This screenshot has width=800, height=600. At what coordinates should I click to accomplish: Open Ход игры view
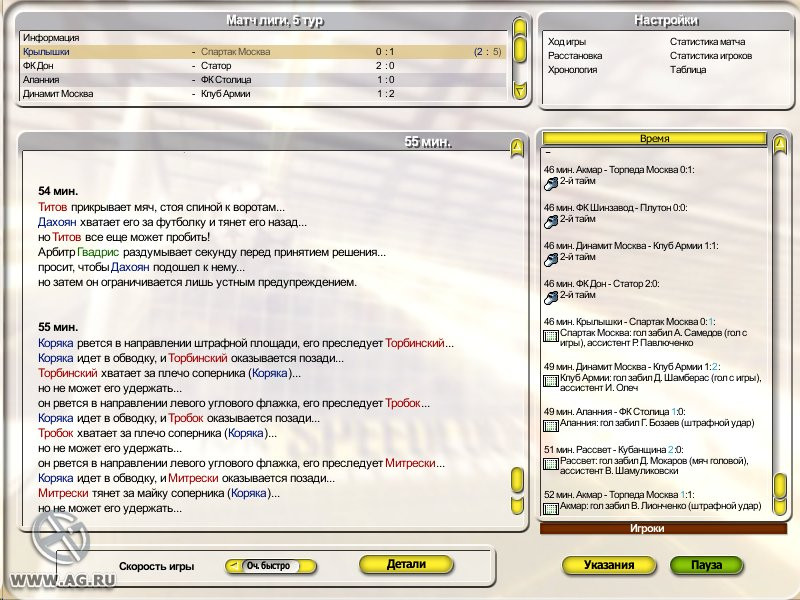567,42
